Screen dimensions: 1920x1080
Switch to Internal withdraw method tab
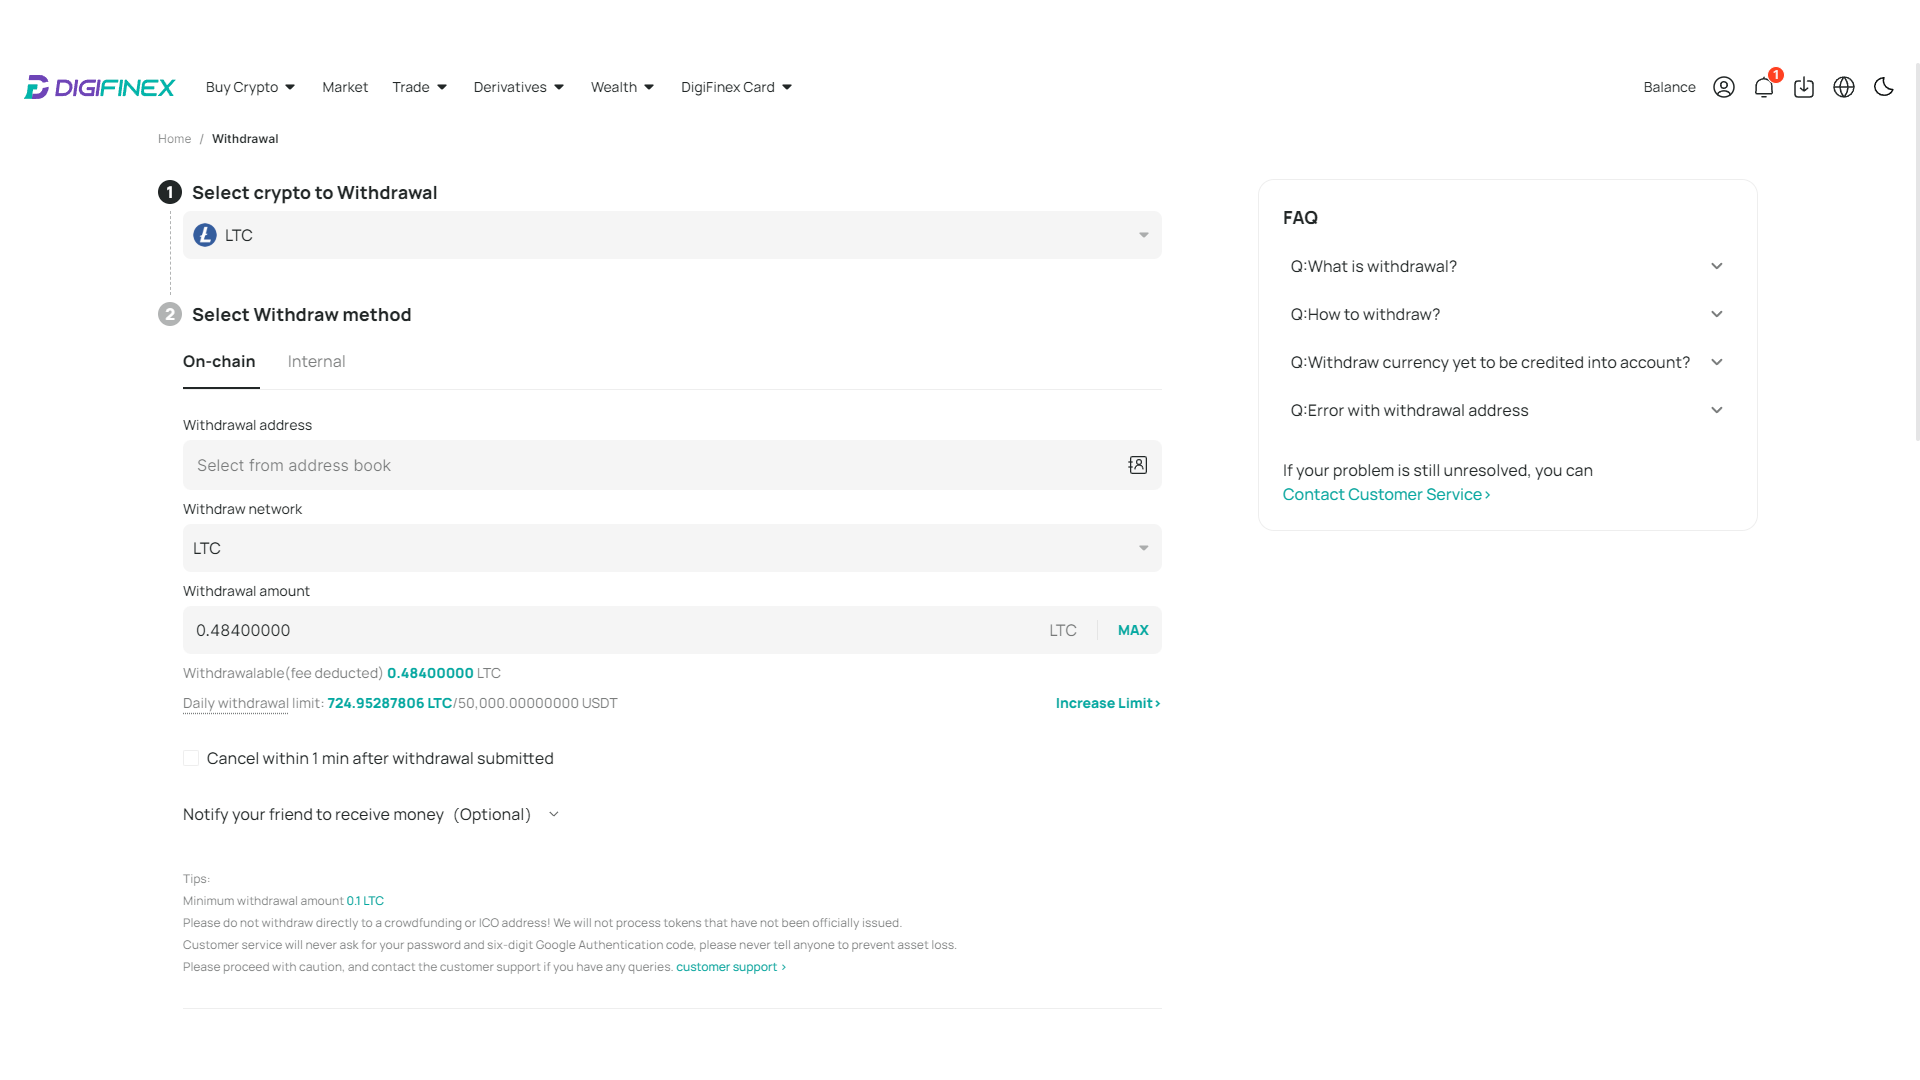point(316,360)
